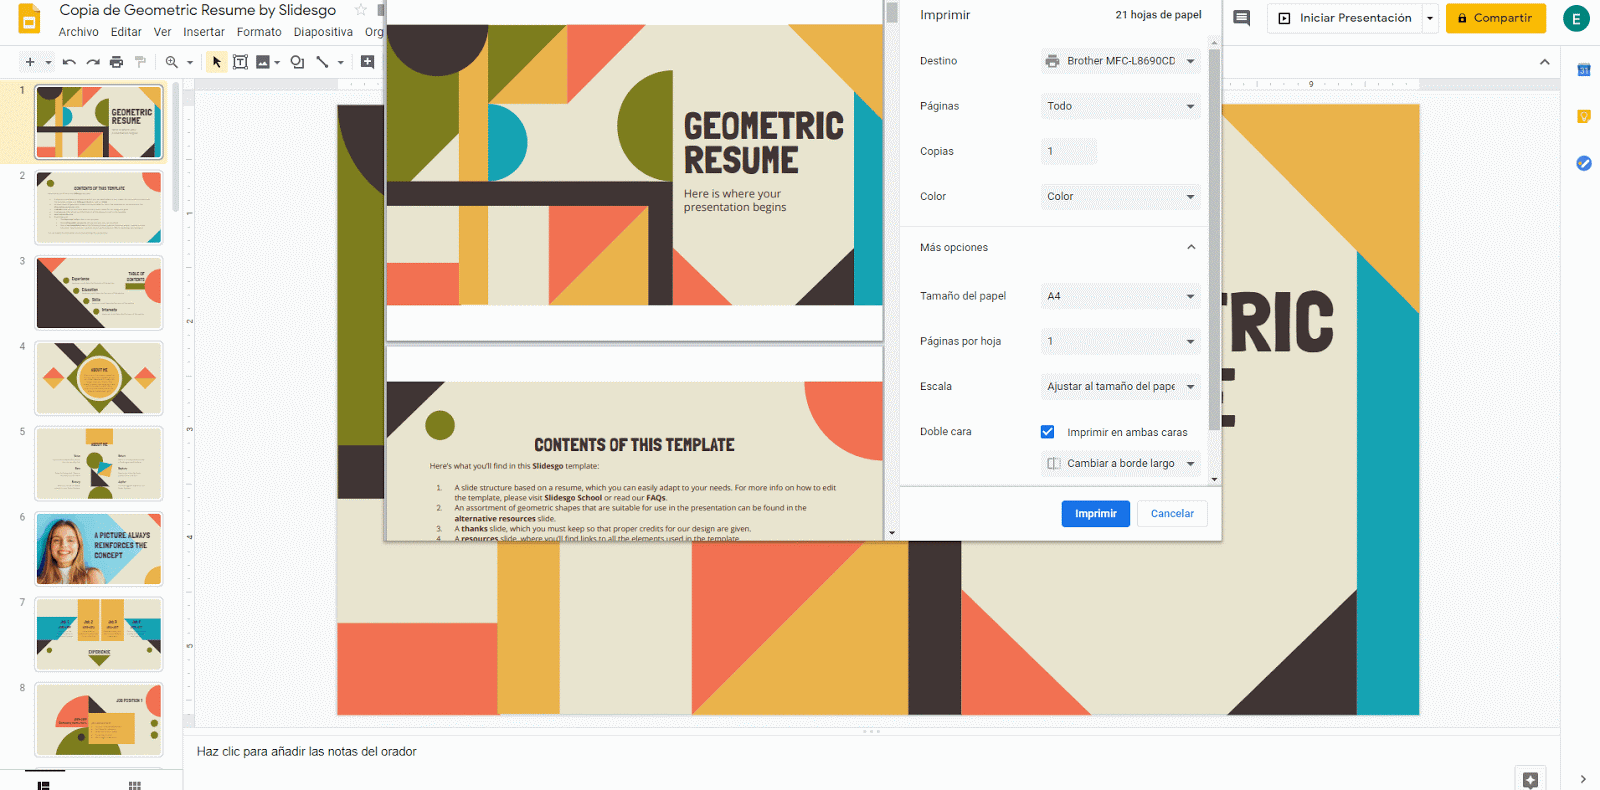The height and width of the screenshot is (790, 1600).
Task: Click the presentation title text
Action: [x=198, y=10]
